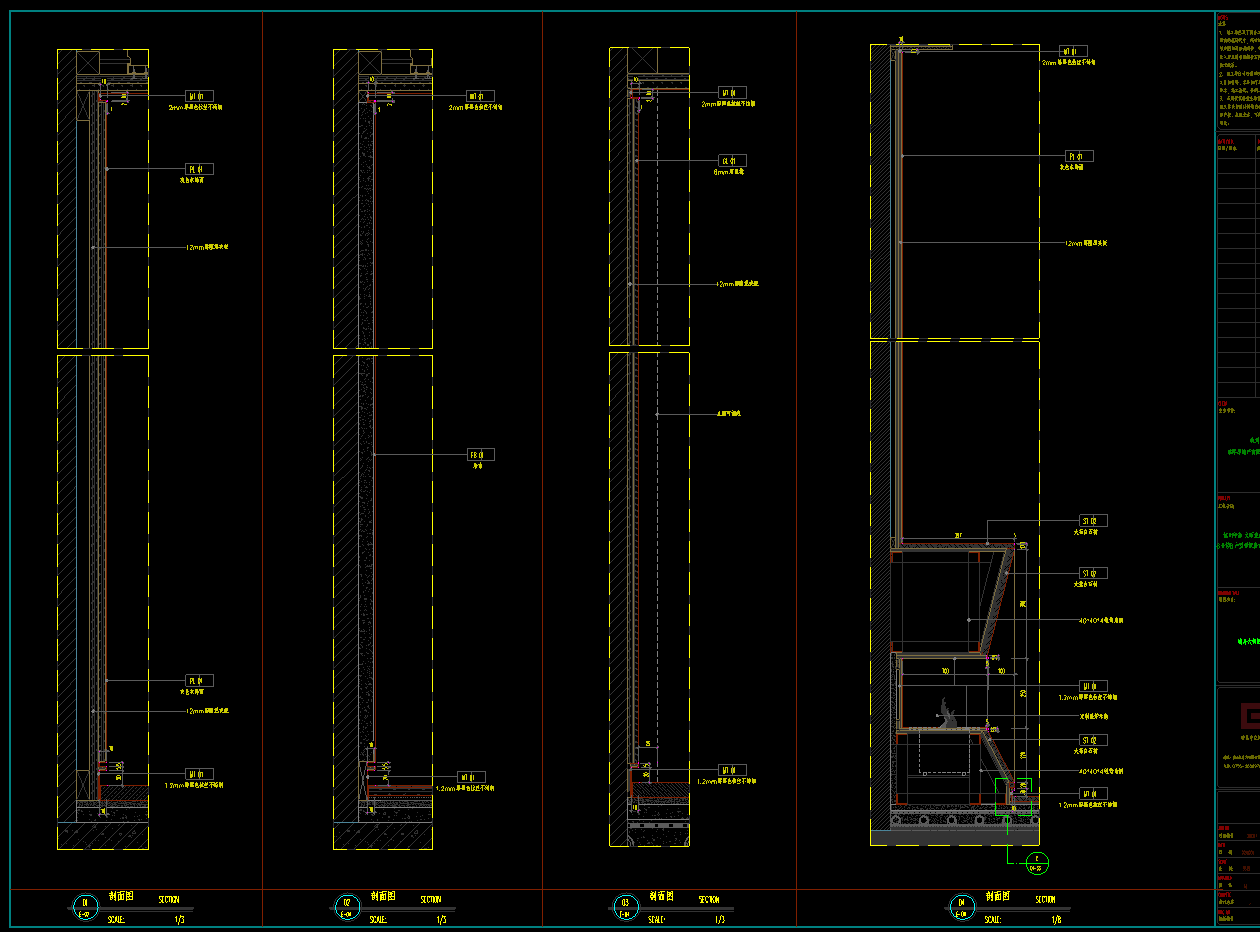Image resolution: width=1260 pixels, height=932 pixels.
Task: Click the section 01 title number bubble
Action: (85, 907)
